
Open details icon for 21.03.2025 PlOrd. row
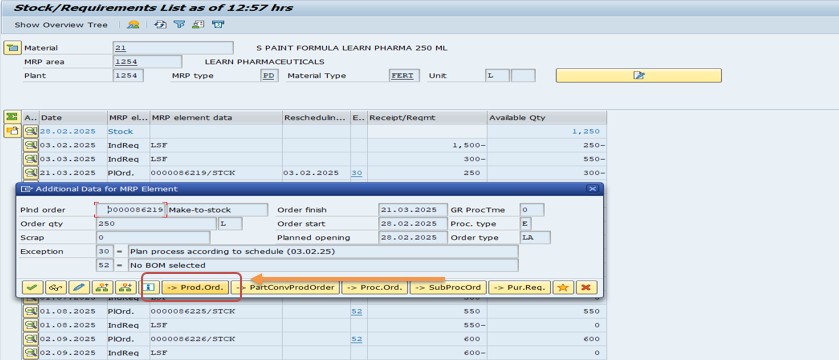click(x=30, y=173)
